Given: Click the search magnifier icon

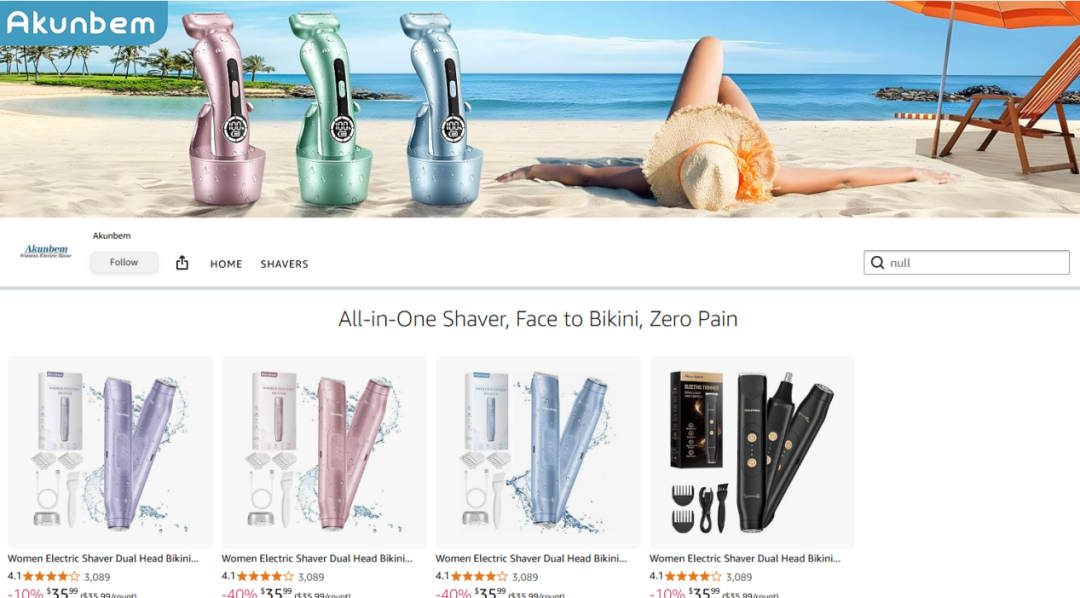Looking at the screenshot, I should [878, 262].
